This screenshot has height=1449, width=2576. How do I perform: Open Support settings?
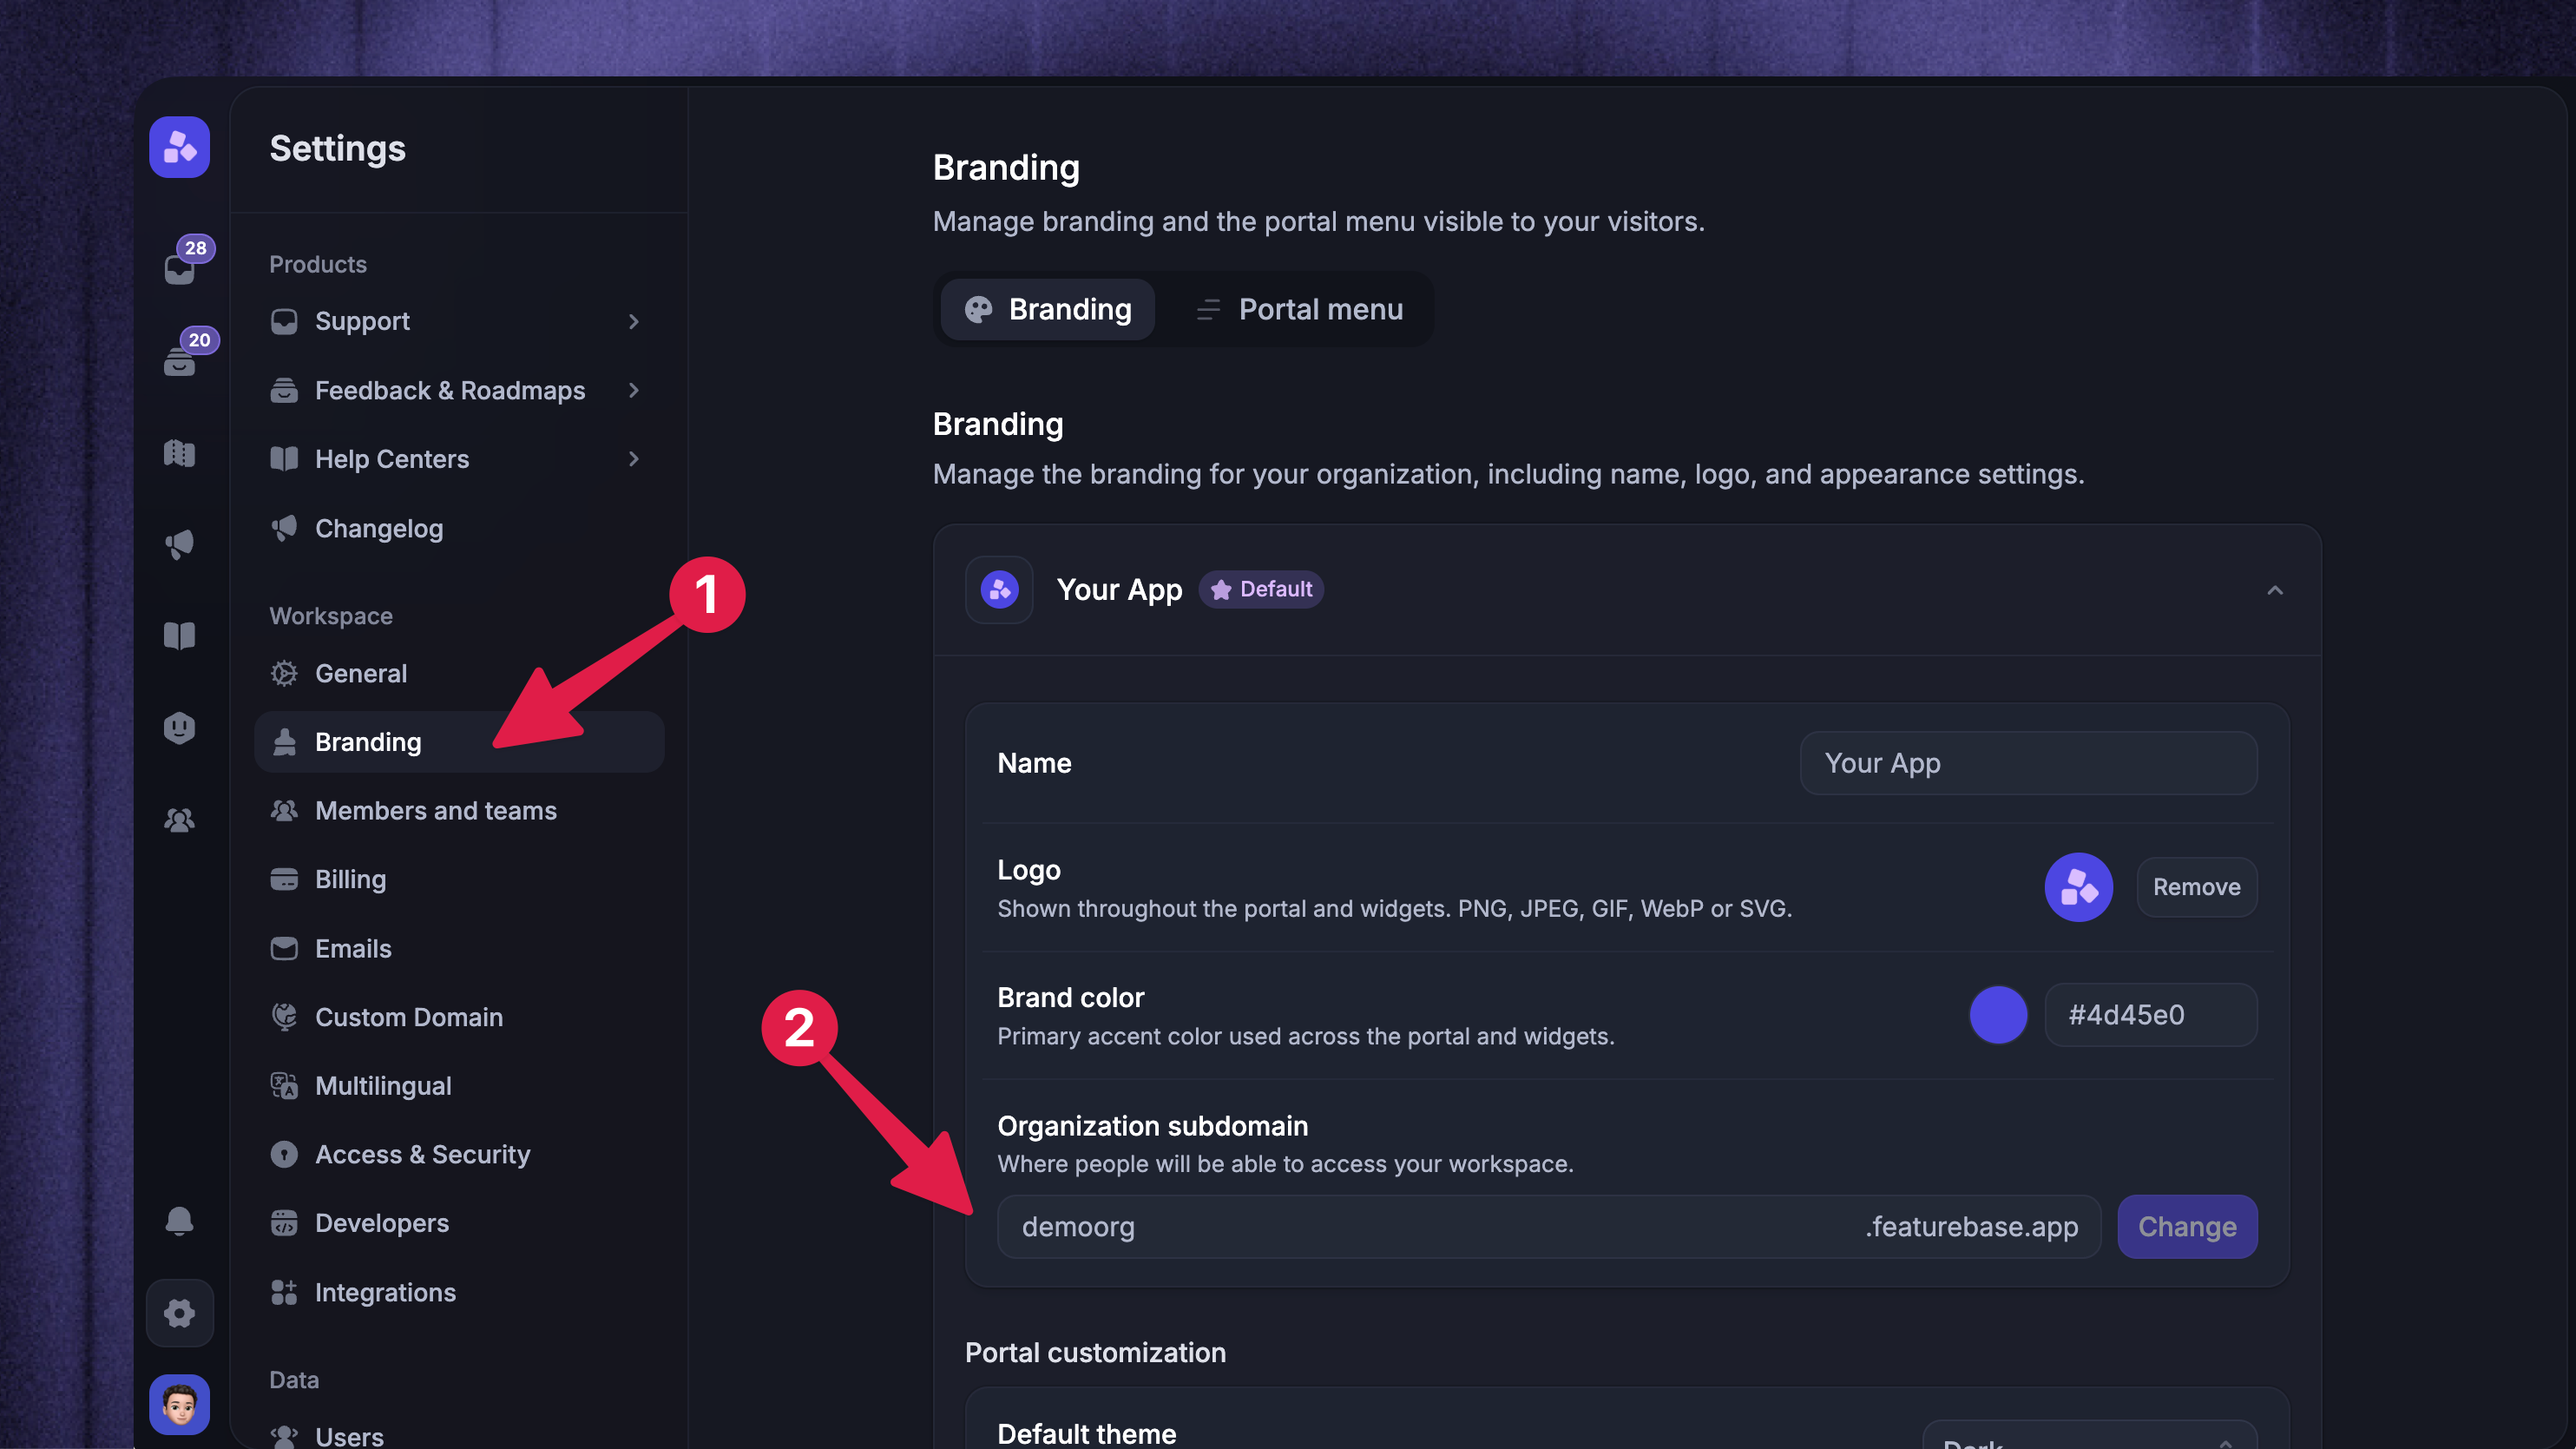click(459, 321)
